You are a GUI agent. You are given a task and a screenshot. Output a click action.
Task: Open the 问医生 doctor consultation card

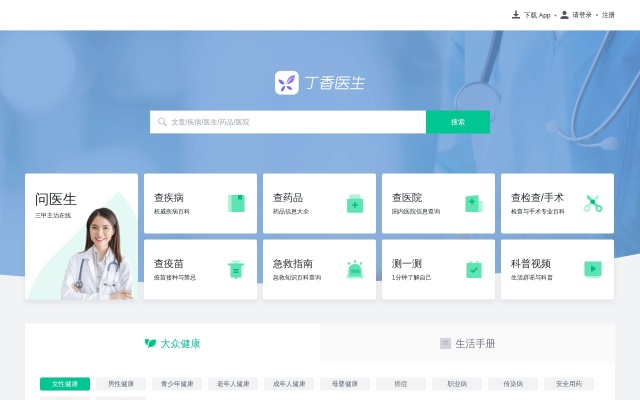[81, 237]
